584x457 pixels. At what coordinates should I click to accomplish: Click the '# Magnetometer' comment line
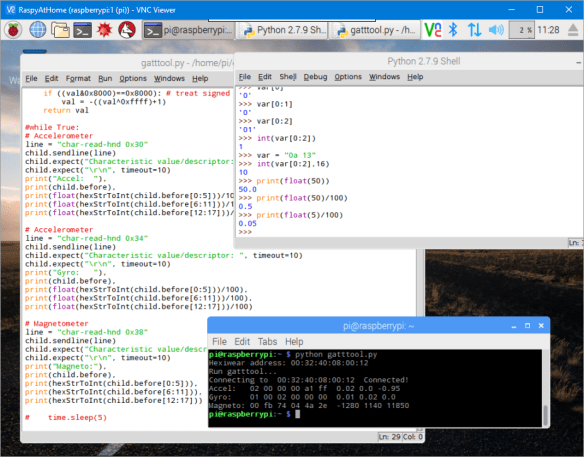(57, 323)
